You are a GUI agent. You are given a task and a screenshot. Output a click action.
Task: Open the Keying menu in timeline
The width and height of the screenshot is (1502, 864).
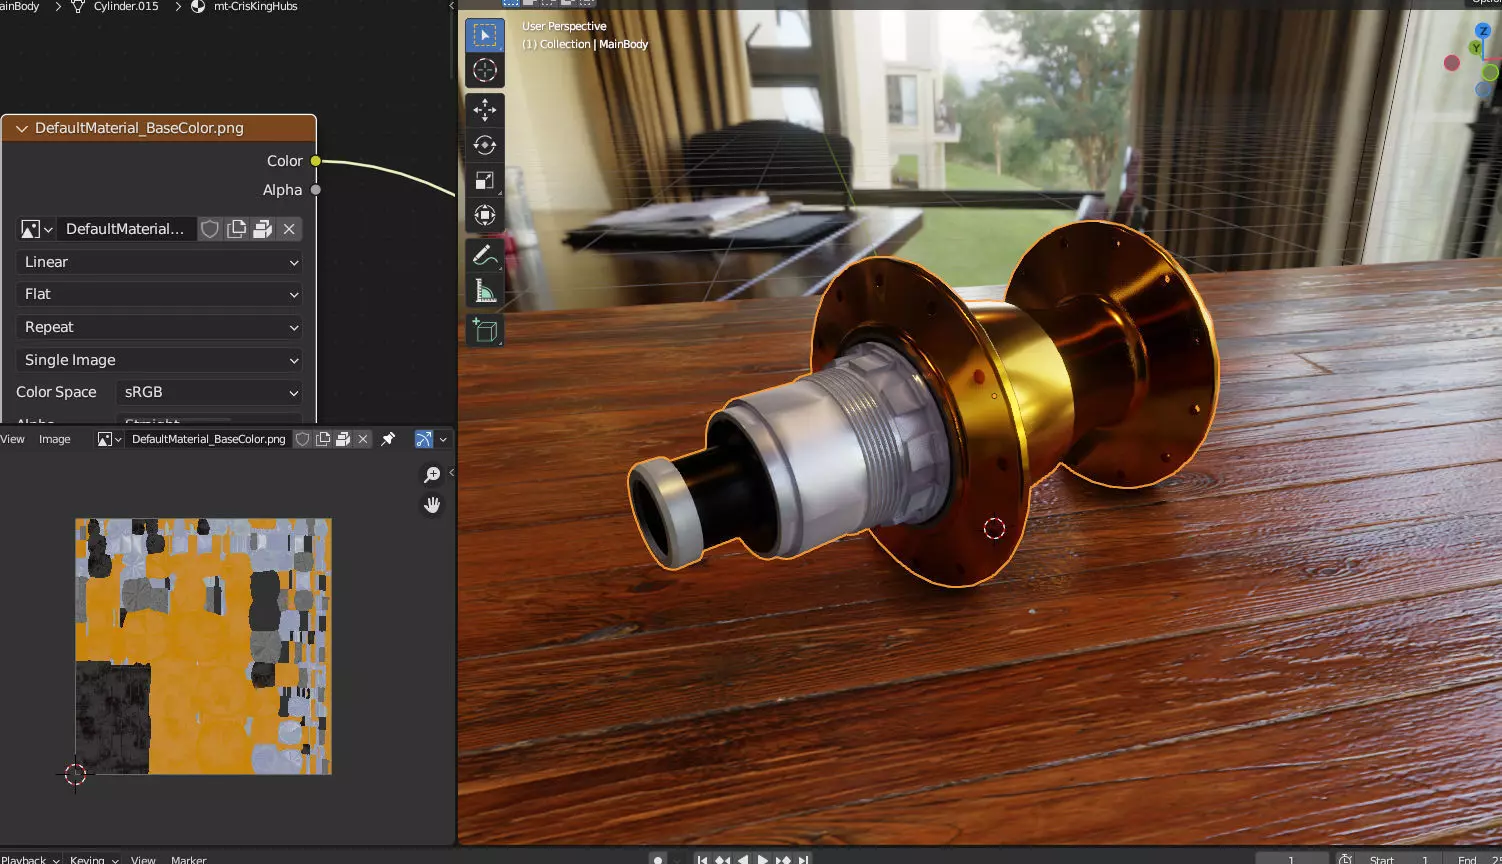(94, 859)
